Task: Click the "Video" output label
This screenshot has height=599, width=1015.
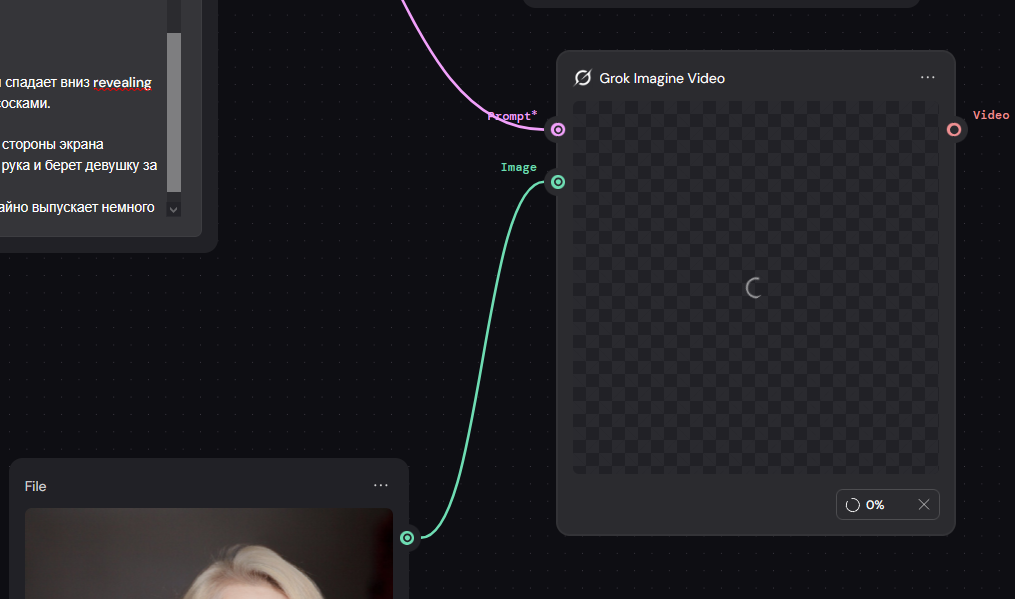Action: tap(991, 115)
